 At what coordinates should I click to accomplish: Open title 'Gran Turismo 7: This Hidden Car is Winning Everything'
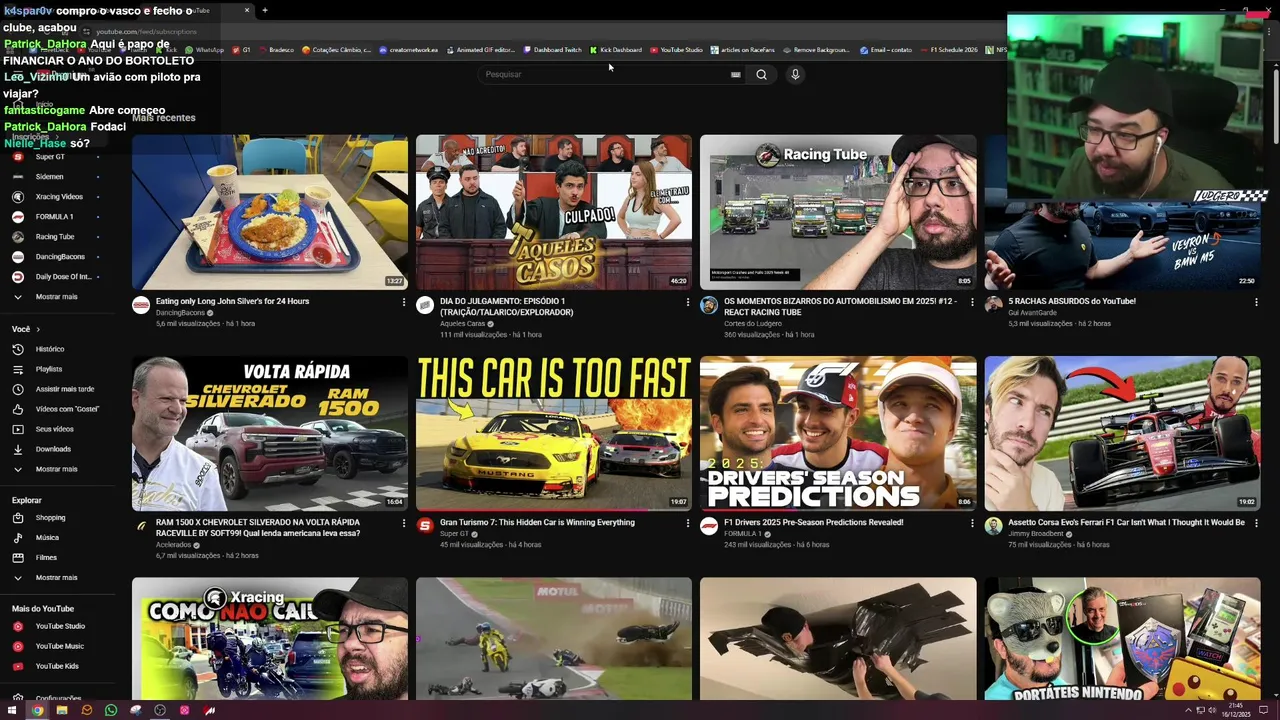pyautogui.click(x=537, y=522)
